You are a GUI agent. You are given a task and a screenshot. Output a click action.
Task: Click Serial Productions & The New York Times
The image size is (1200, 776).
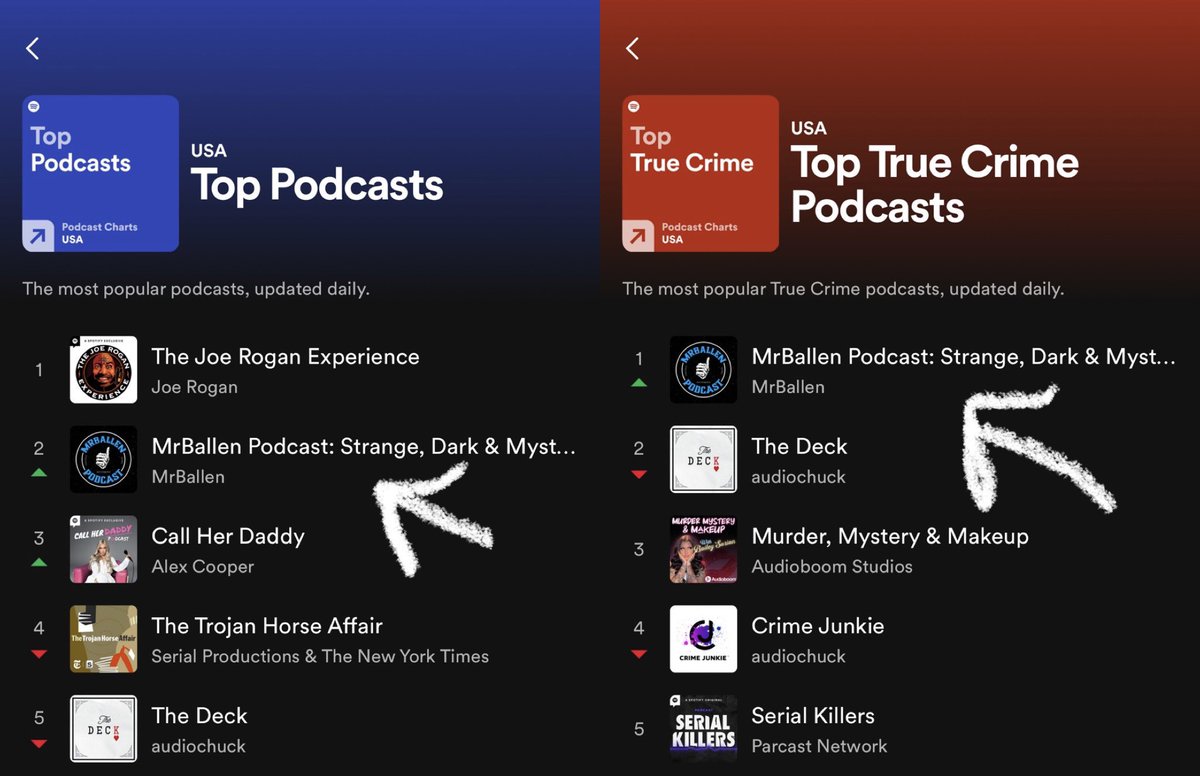(x=320, y=657)
